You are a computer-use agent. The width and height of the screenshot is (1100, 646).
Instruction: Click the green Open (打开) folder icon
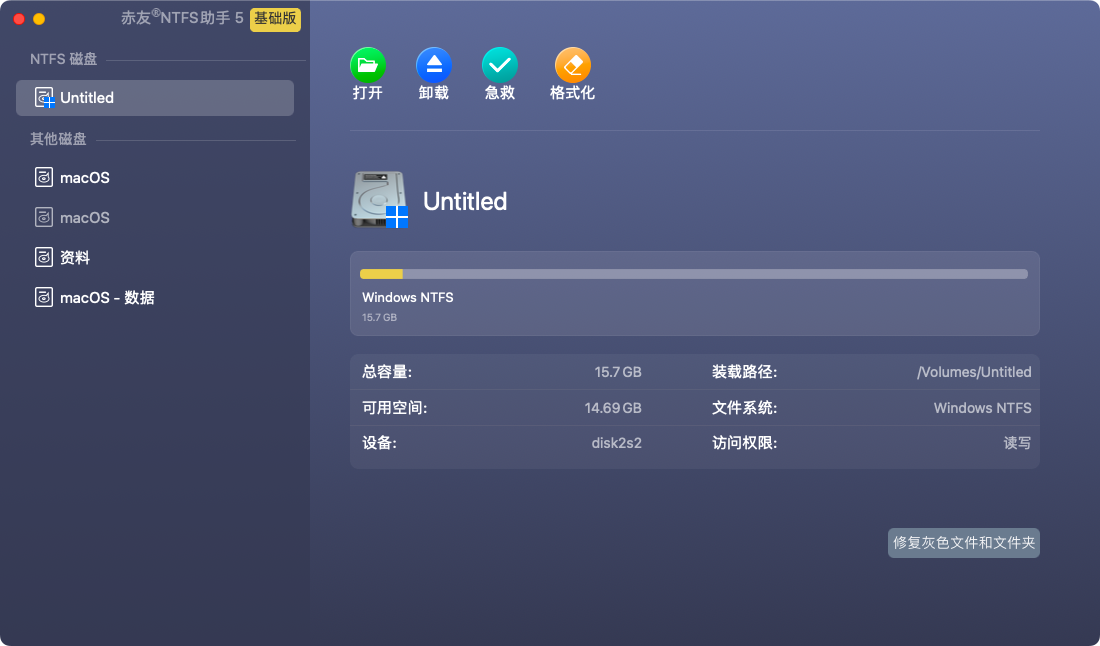tap(368, 65)
